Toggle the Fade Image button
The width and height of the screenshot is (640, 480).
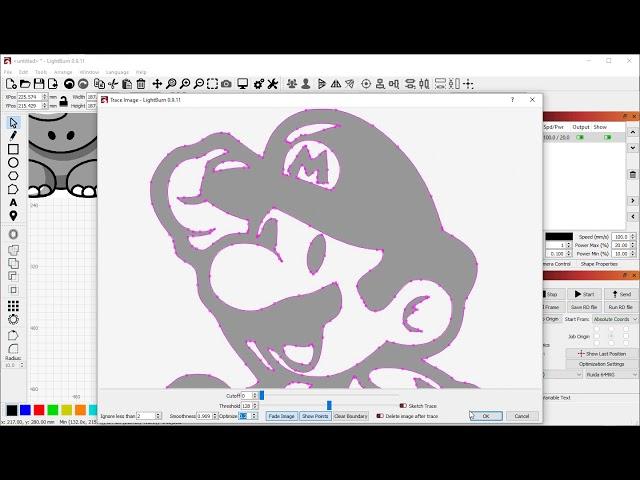click(281, 416)
